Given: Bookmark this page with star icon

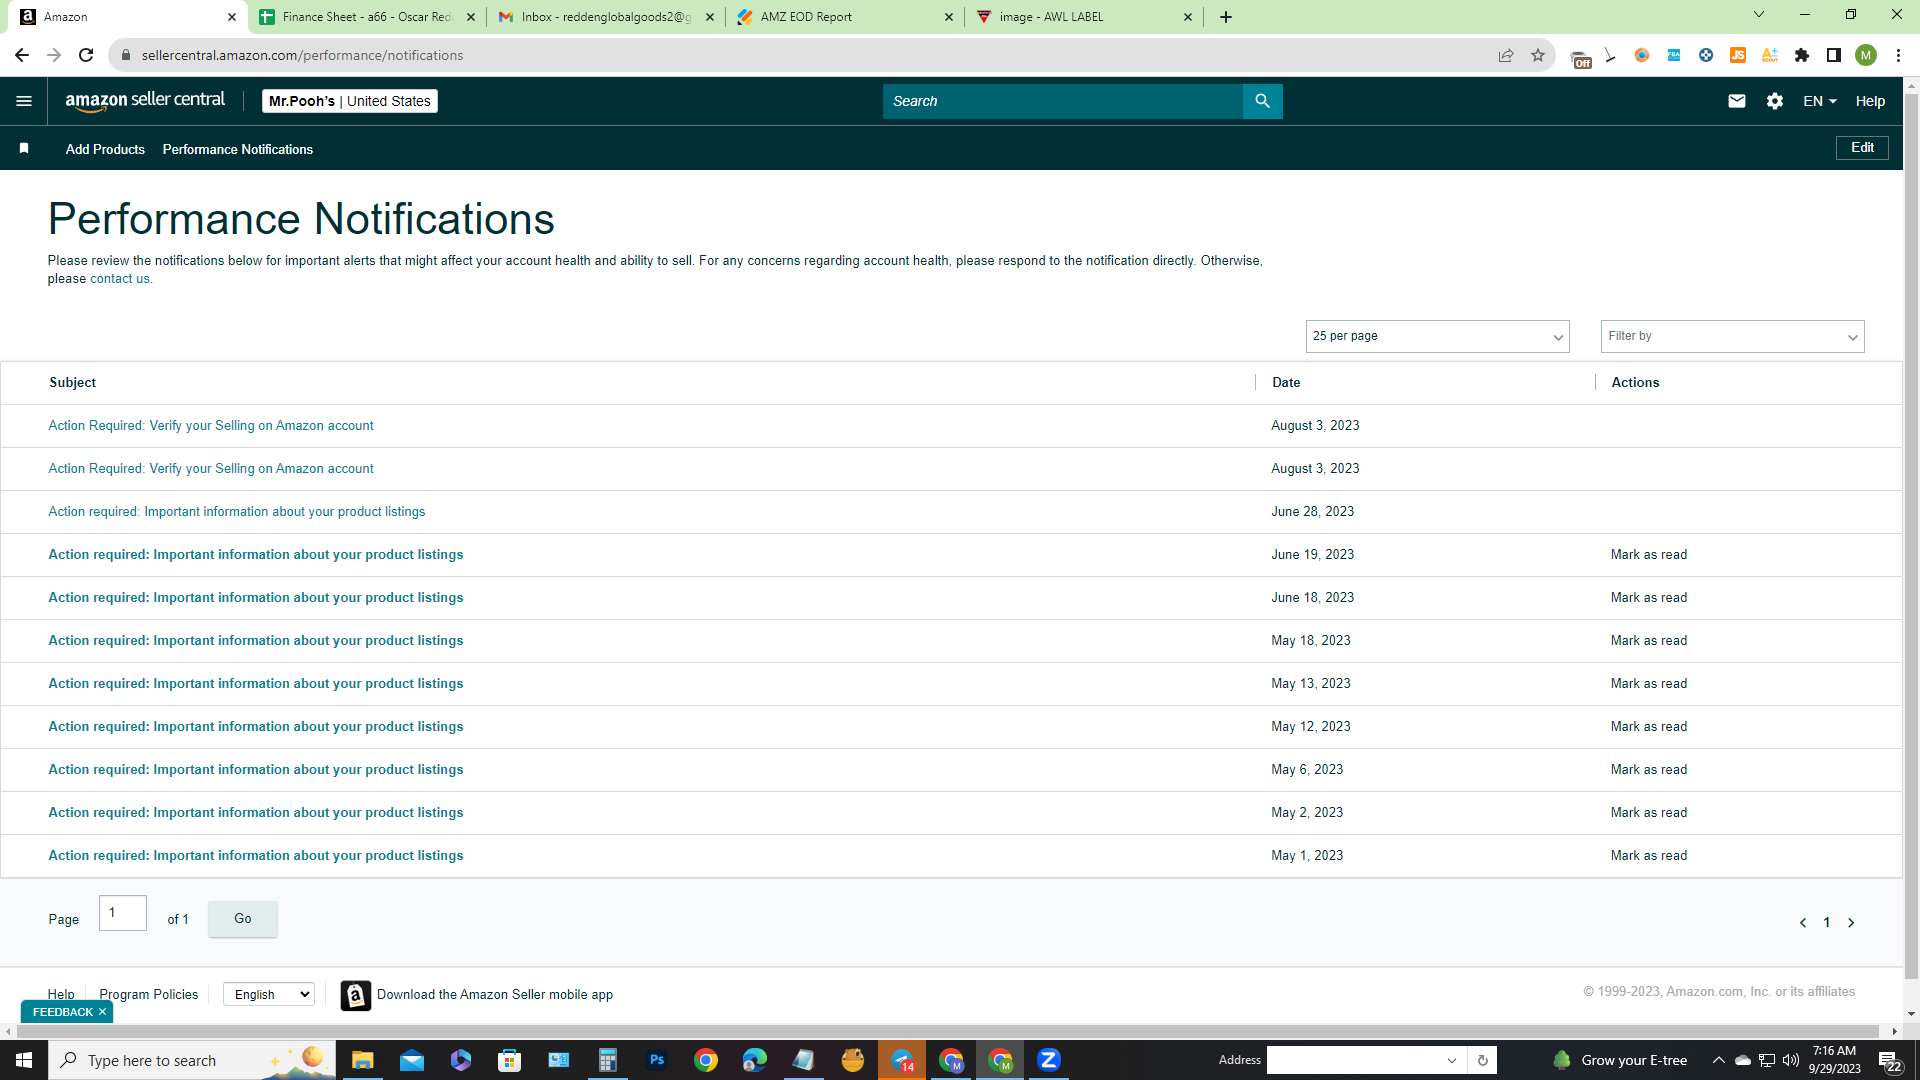Looking at the screenshot, I should pyautogui.click(x=1538, y=55).
